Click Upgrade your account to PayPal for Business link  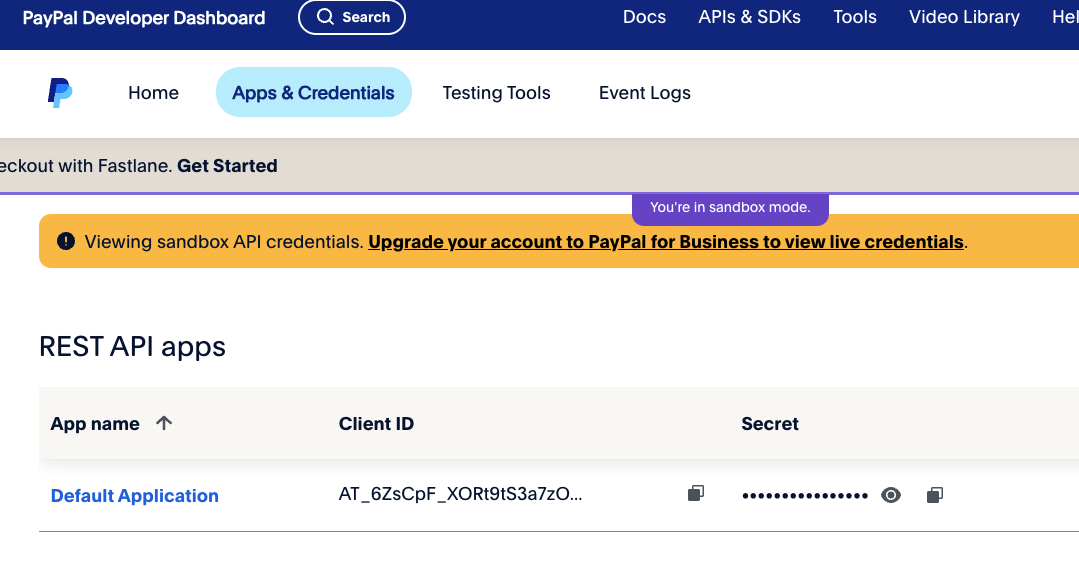[666, 242]
